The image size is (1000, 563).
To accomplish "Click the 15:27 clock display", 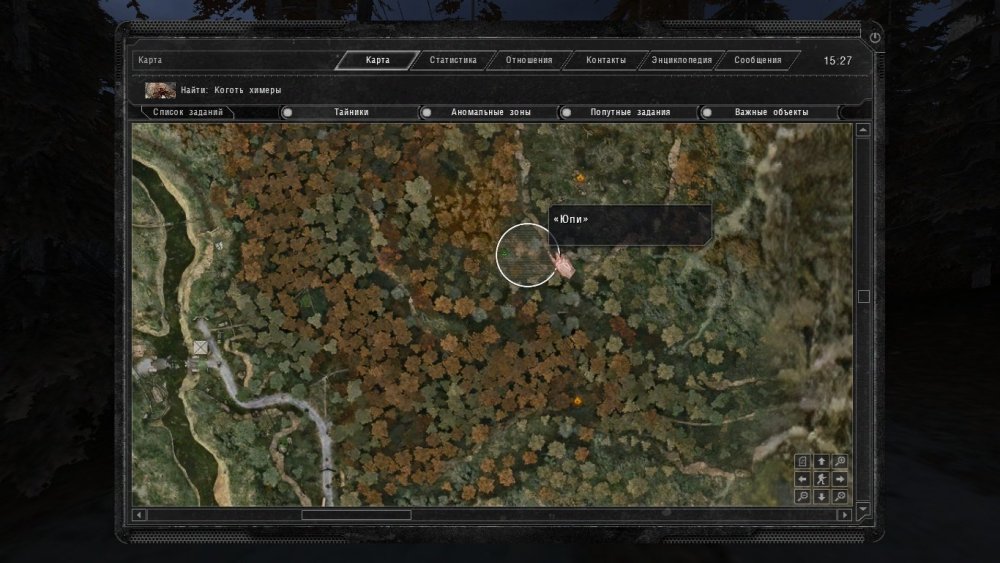I will coord(837,61).
